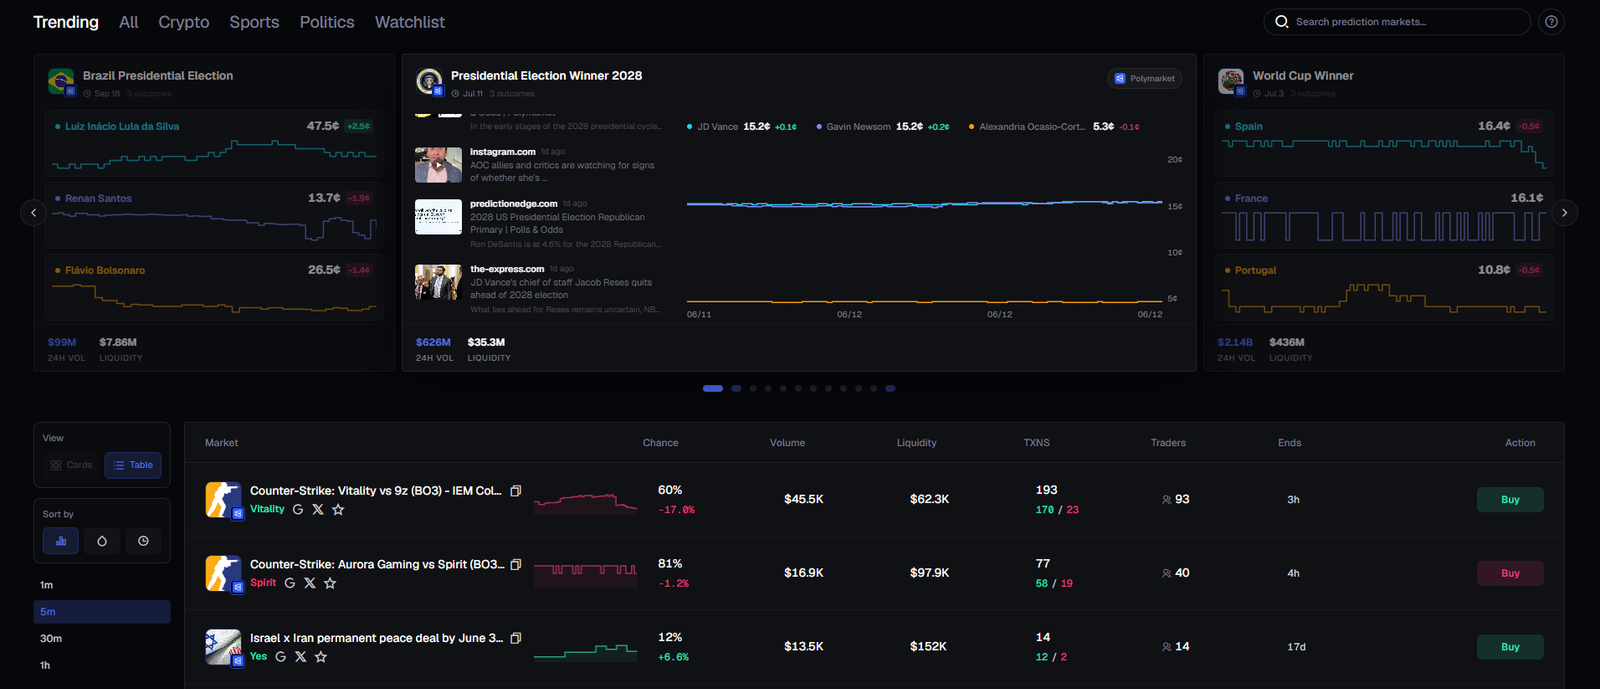1600x689 pixels.
Task: Click the search magnifier icon
Action: pyautogui.click(x=1282, y=22)
